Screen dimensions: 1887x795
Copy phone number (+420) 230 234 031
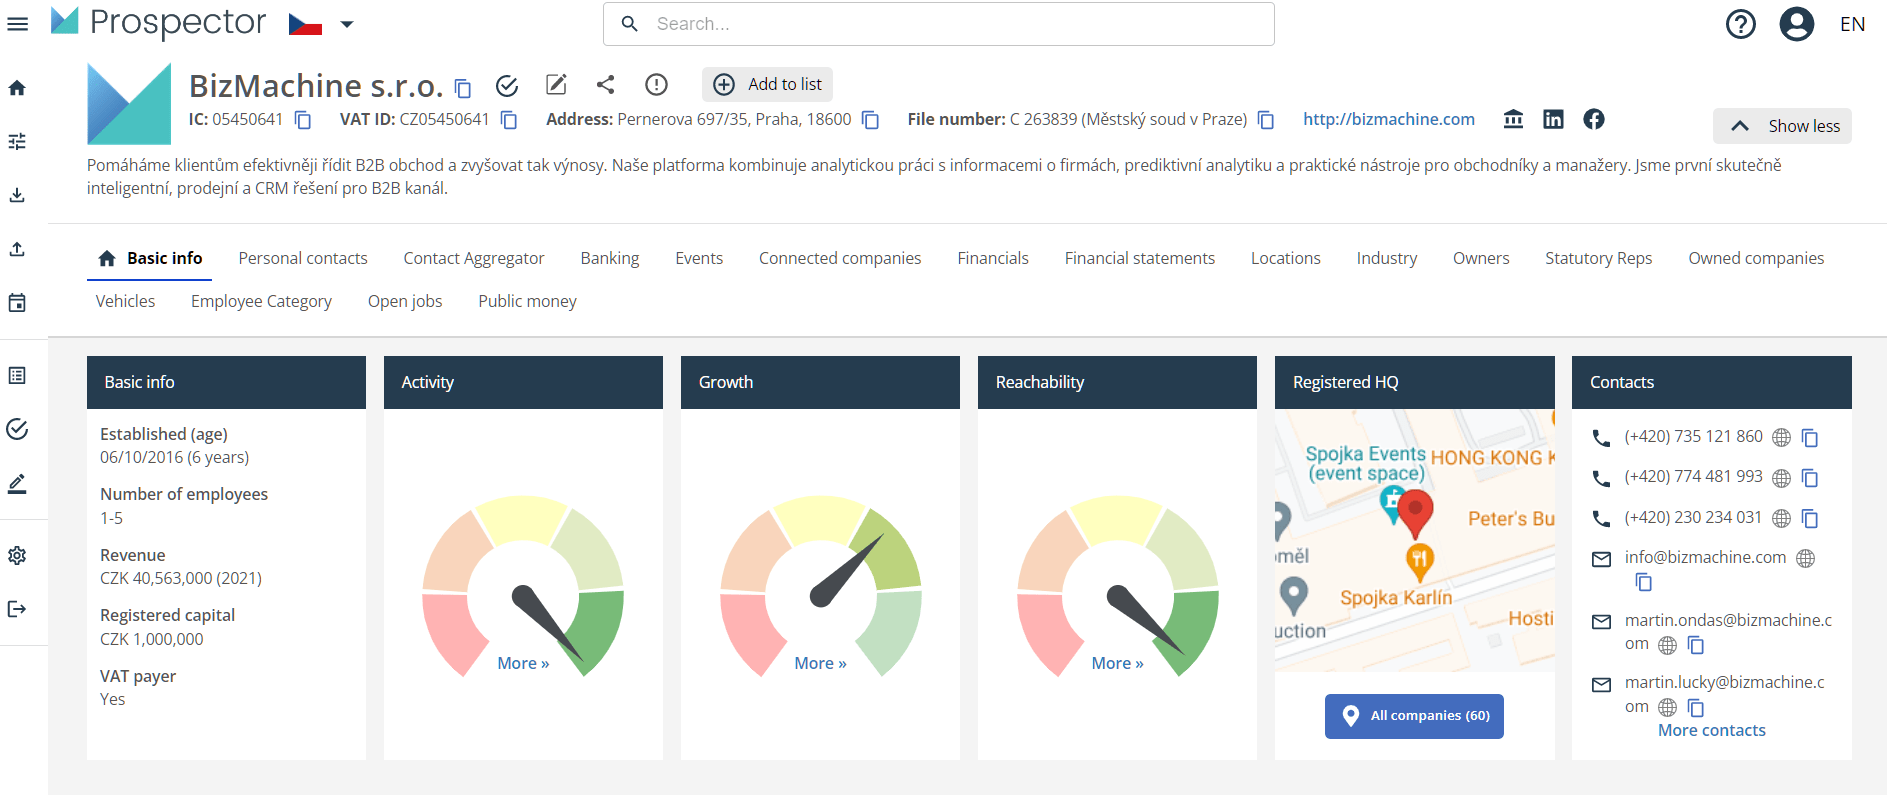click(1810, 518)
